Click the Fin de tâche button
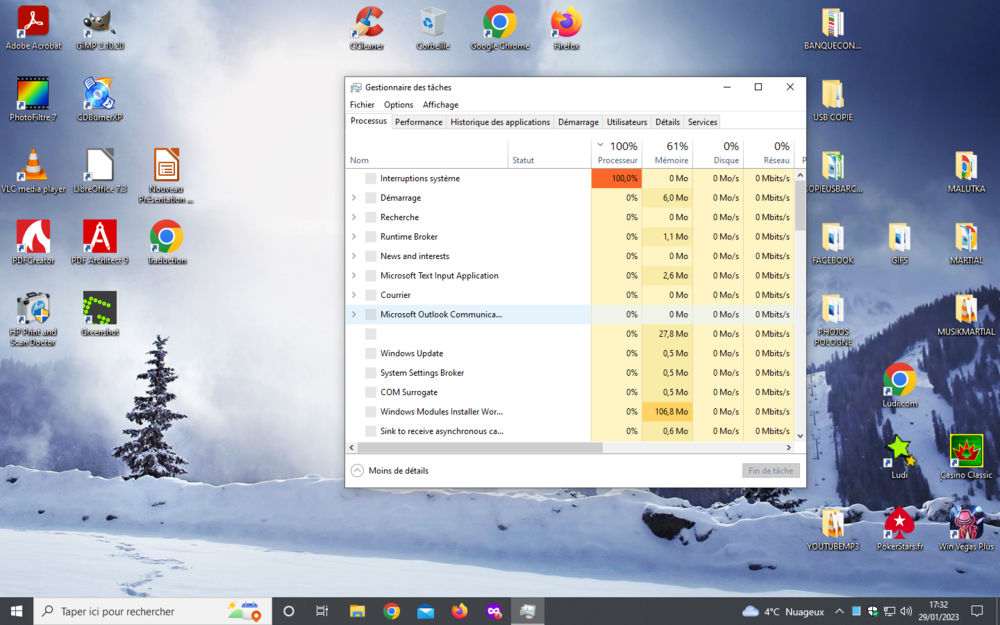Image resolution: width=1000 pixels, height=625 pixels. click(x=770, y=470)
